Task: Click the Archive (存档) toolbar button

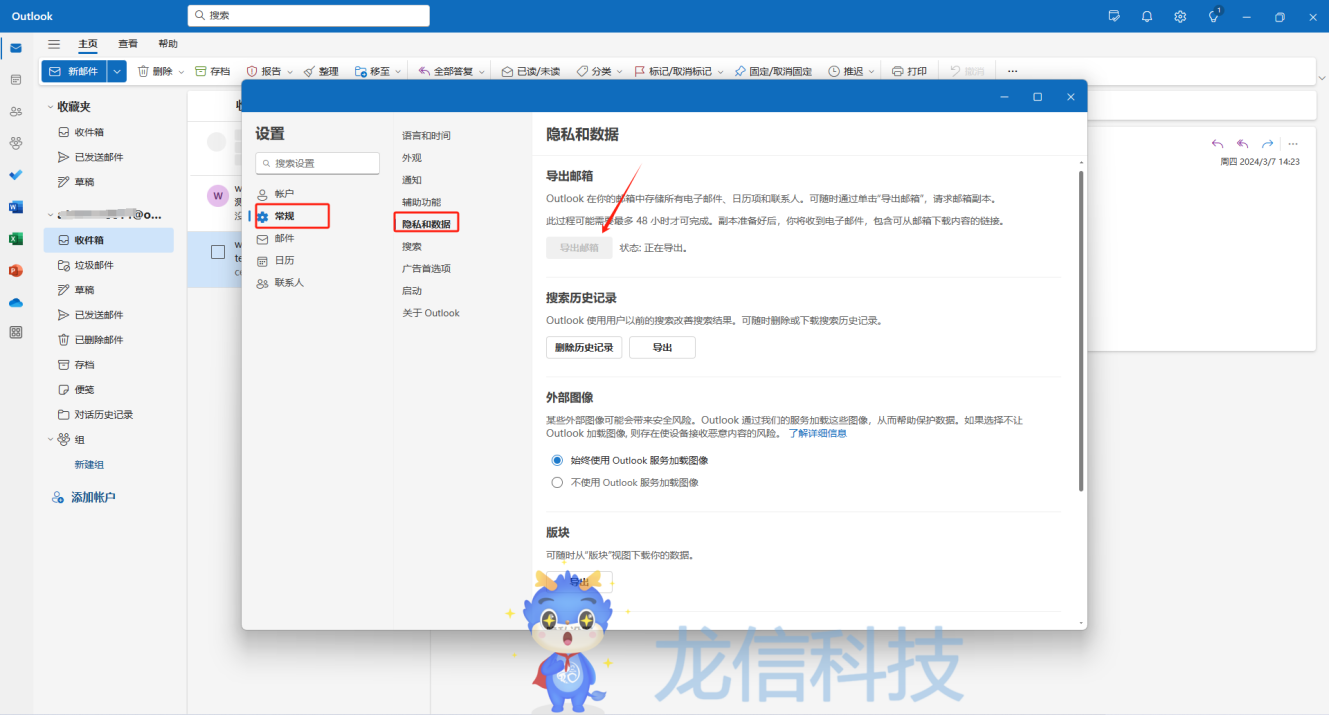Action: (x=212, y=71)
